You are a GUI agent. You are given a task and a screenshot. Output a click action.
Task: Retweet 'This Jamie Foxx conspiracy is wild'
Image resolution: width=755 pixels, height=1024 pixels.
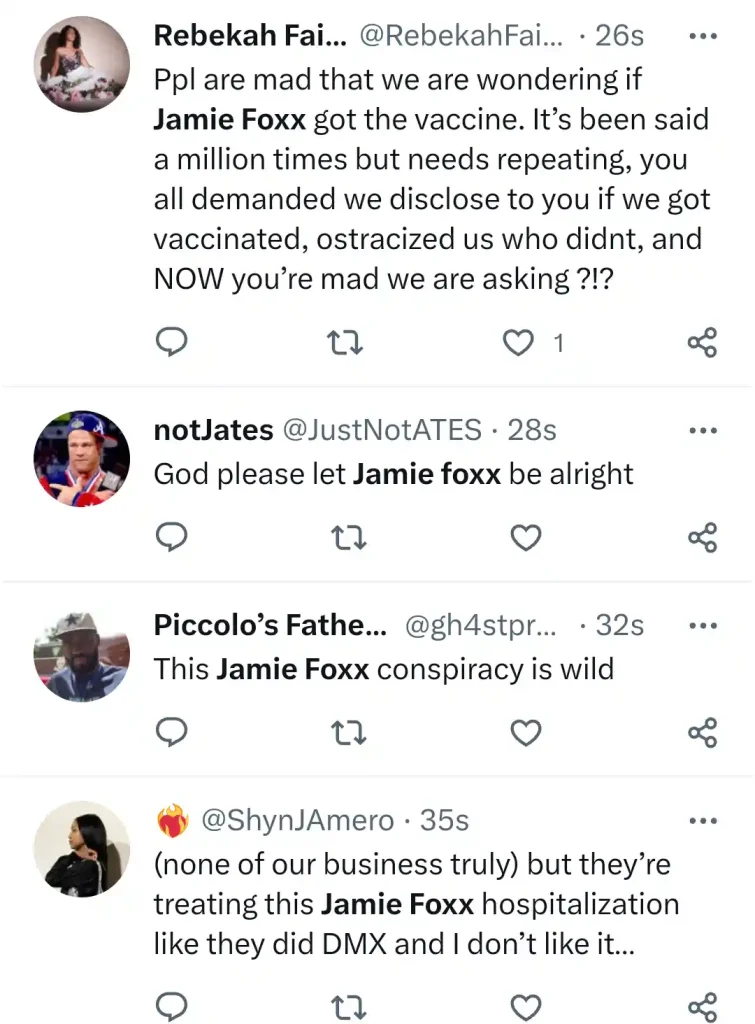pos(348,733)
